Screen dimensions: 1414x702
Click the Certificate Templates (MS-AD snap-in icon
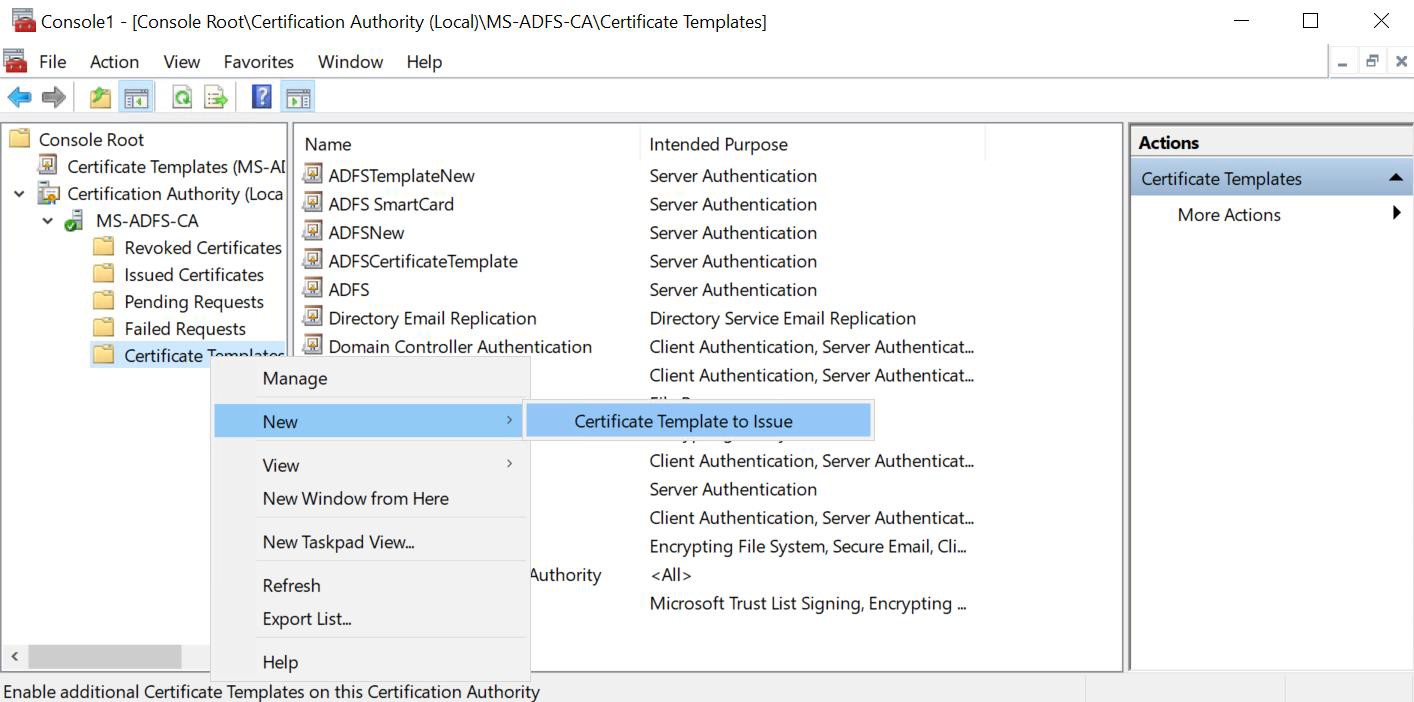pyautogui.click(x=47, y=166)
